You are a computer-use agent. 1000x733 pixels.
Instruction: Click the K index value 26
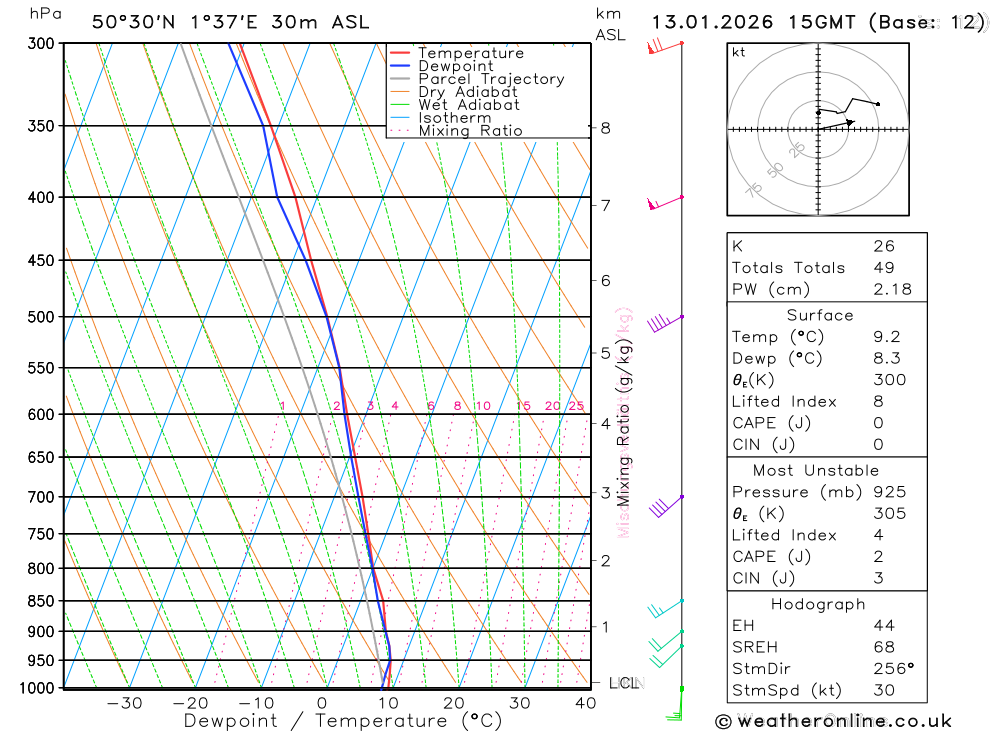click(884, 246)
